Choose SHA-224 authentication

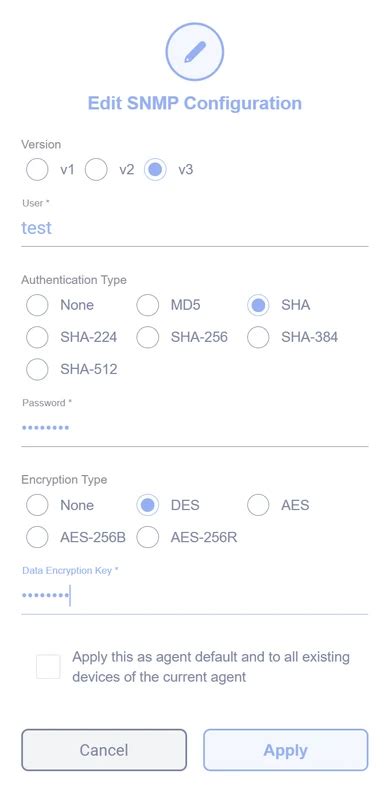click(x=37, y=337)
